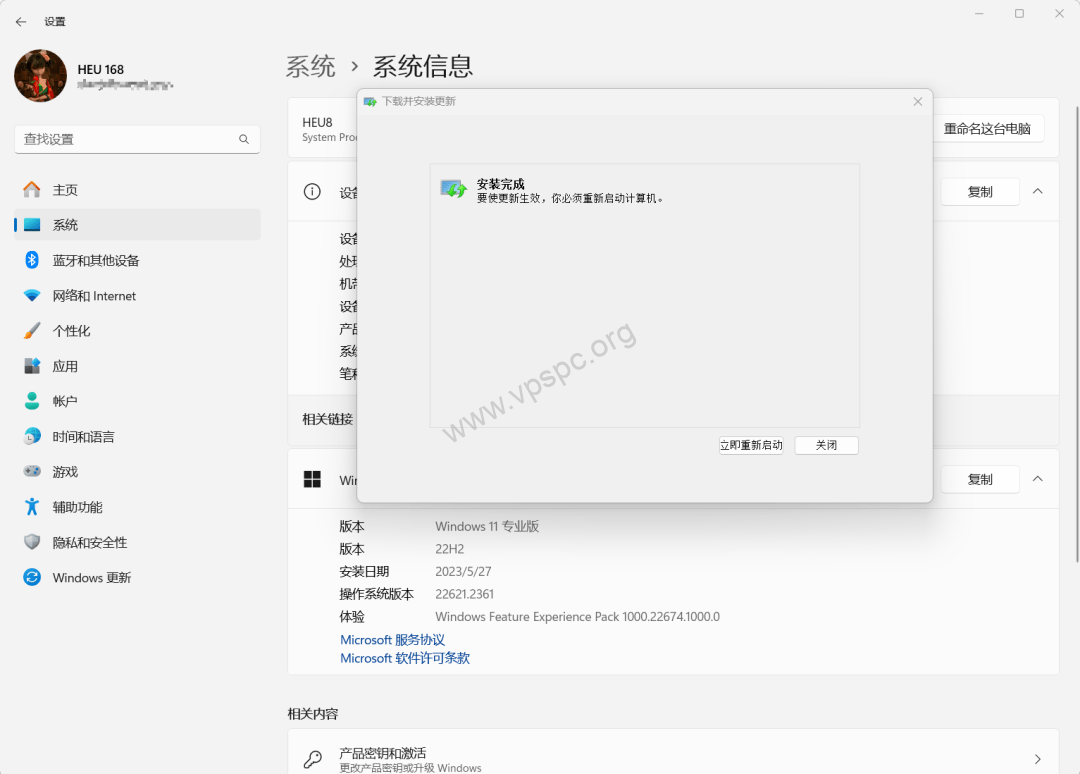The width and height of the screenshot is (1080, 774).
Task: Select the 网络和 Internet menu label
Action: 94,296
